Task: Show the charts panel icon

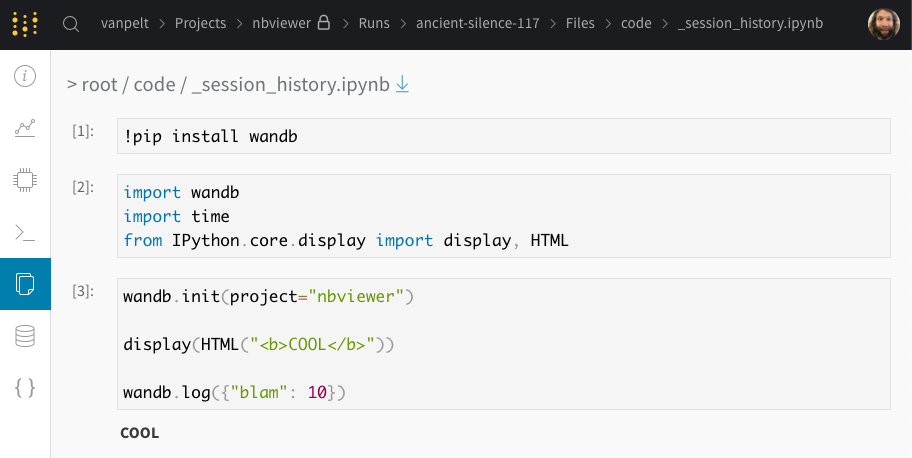Action: [x=25, y=128]
